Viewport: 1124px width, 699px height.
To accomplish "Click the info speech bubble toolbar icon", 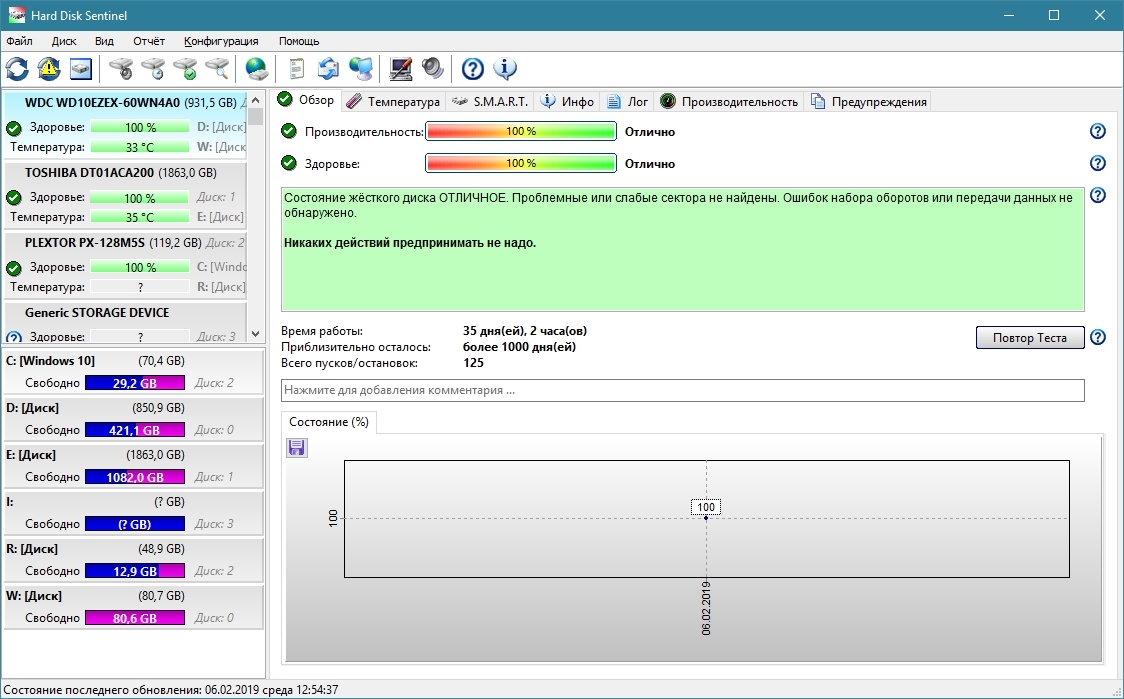I will point(505,69).
